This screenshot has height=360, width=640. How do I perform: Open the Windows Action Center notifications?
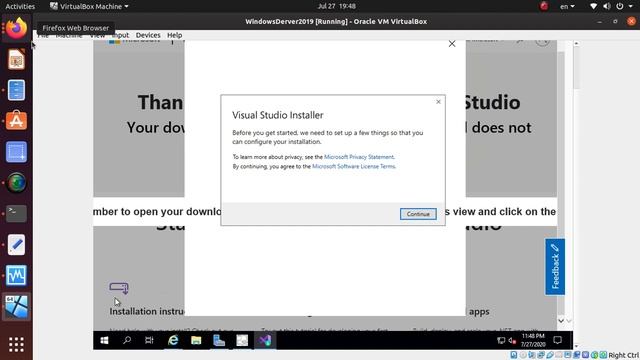(x=558, y=340)
